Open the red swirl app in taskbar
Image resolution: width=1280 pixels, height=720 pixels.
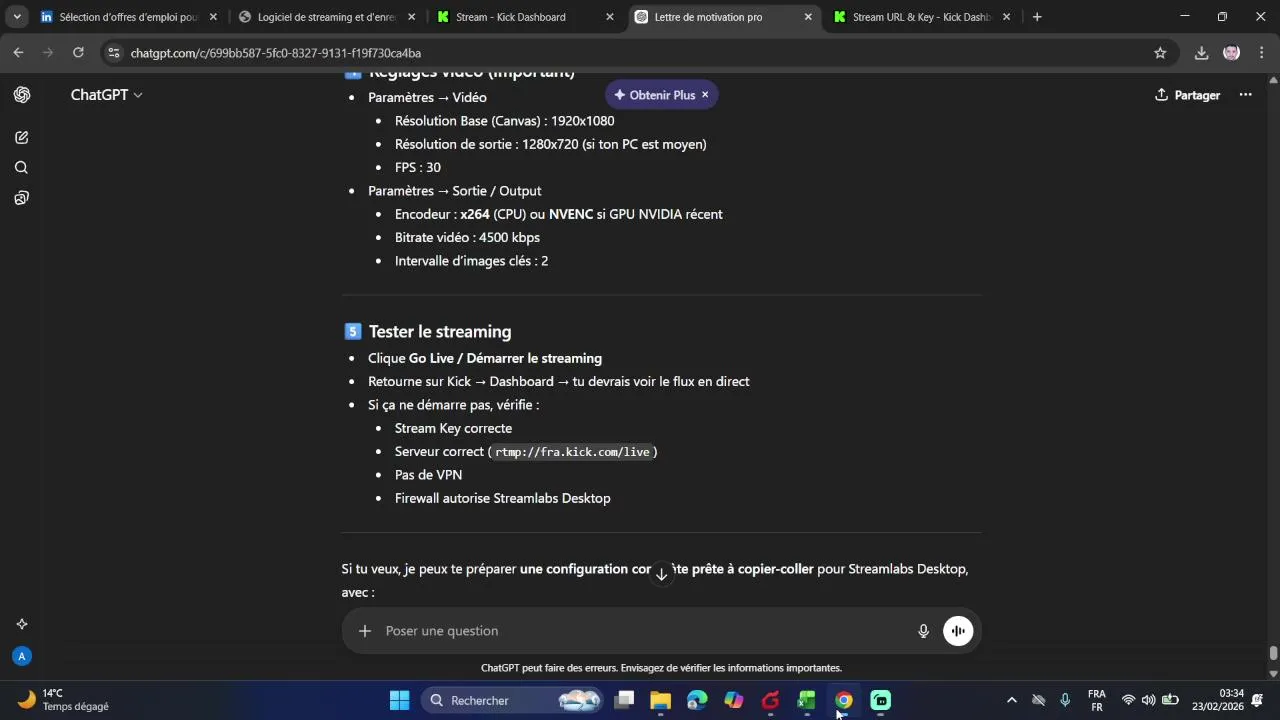770,701
